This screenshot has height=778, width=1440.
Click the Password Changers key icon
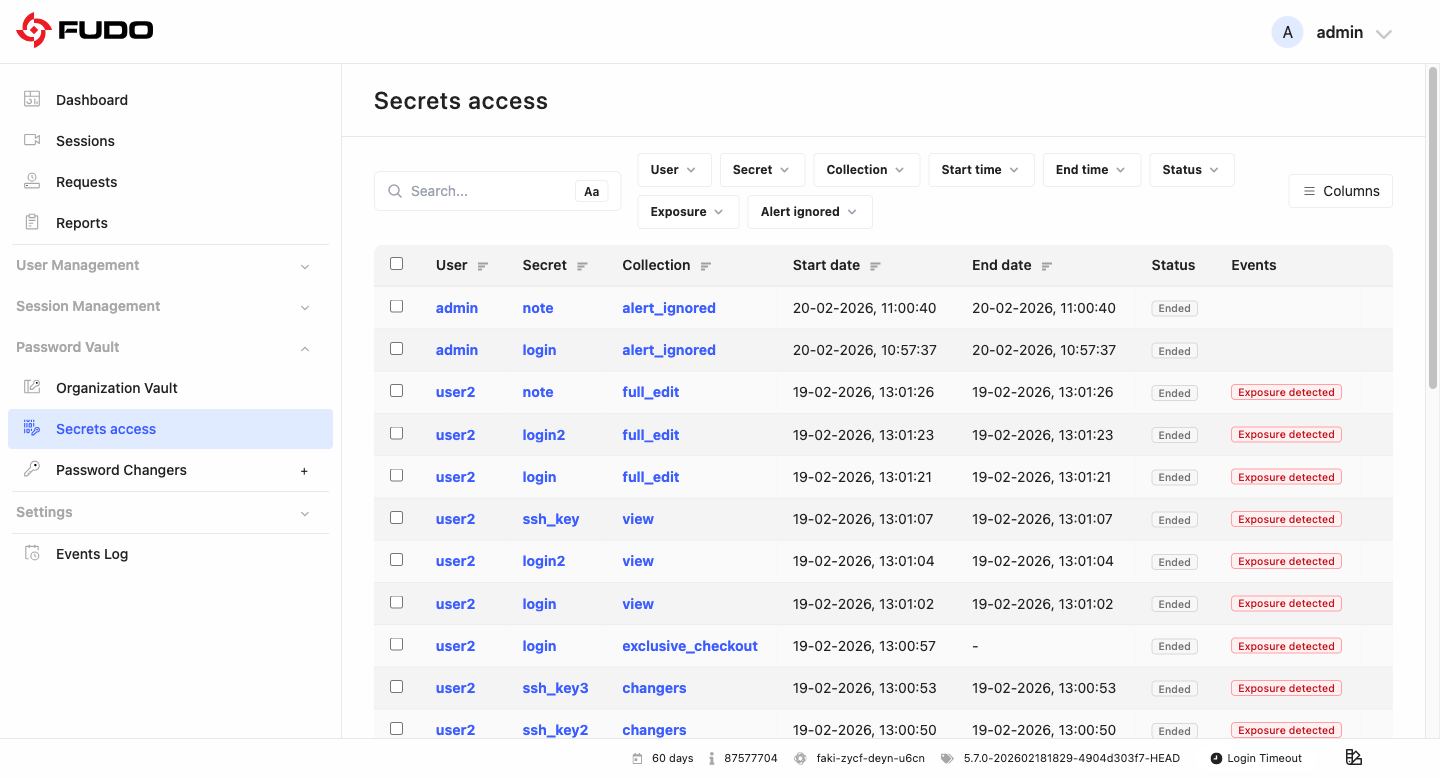tap(32, 469)
